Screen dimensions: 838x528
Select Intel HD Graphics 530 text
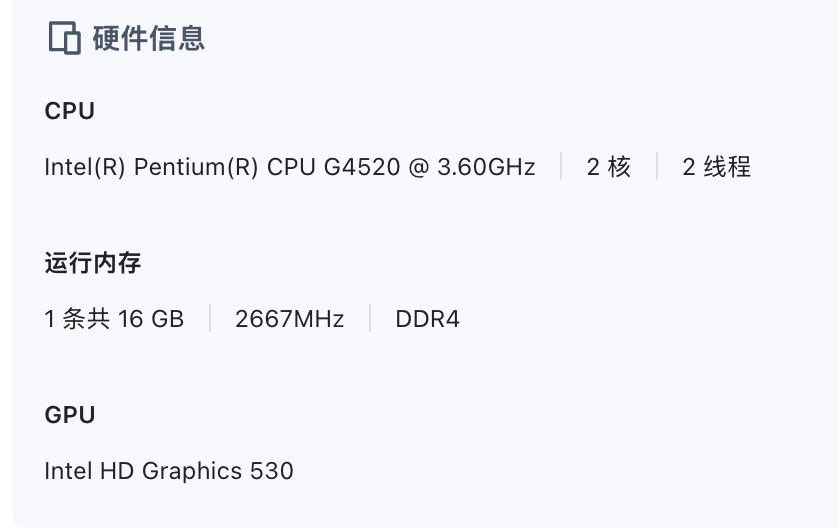[x=169, y=471]
